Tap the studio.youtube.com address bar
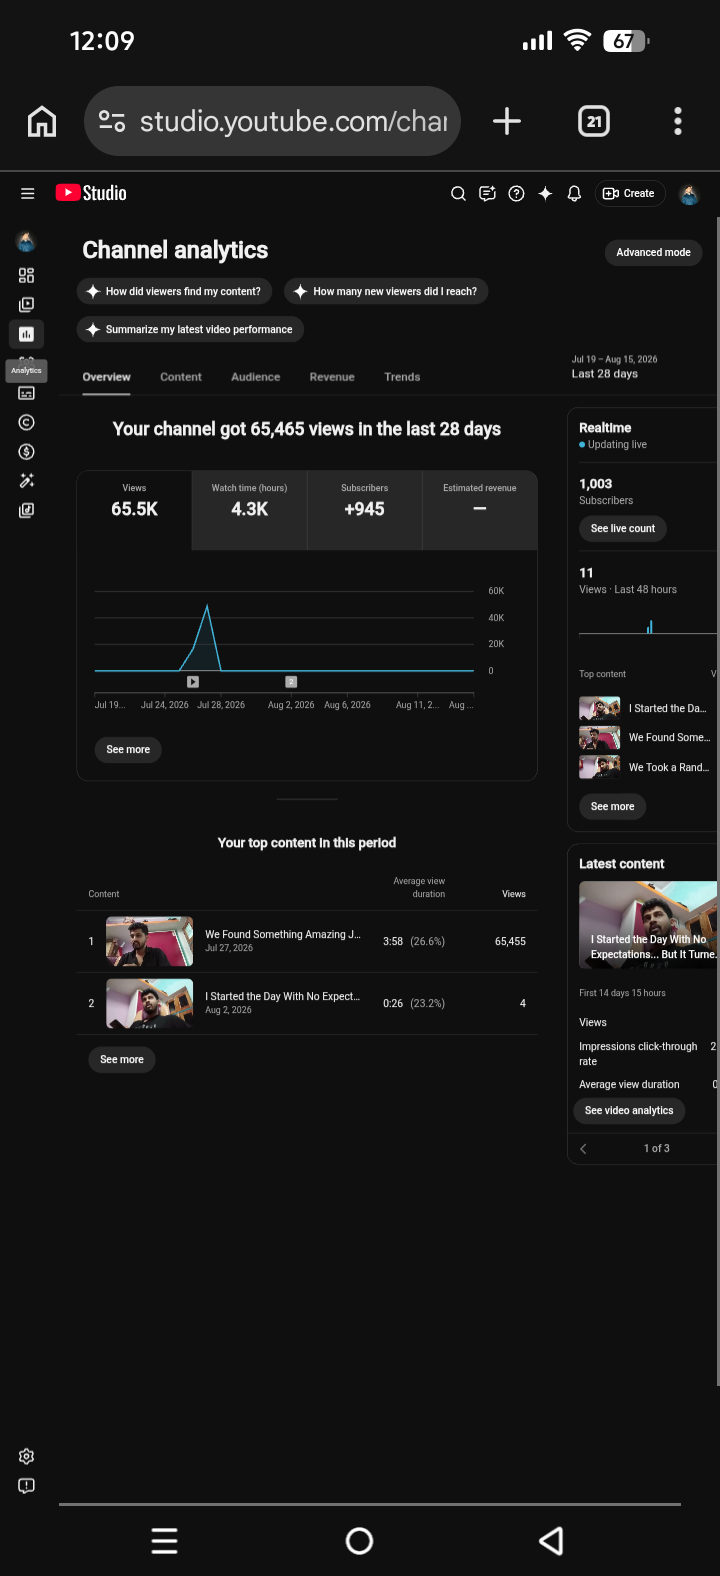 tap(272, 121)
